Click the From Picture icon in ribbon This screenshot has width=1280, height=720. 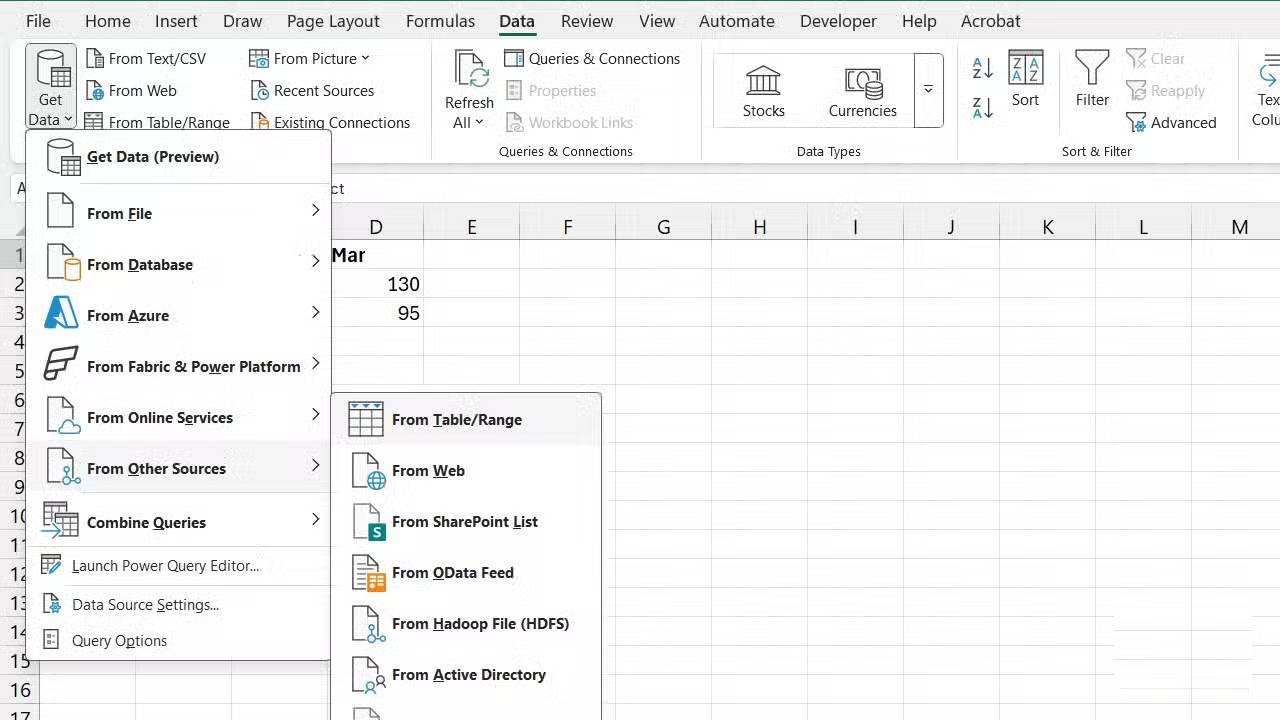259,59
